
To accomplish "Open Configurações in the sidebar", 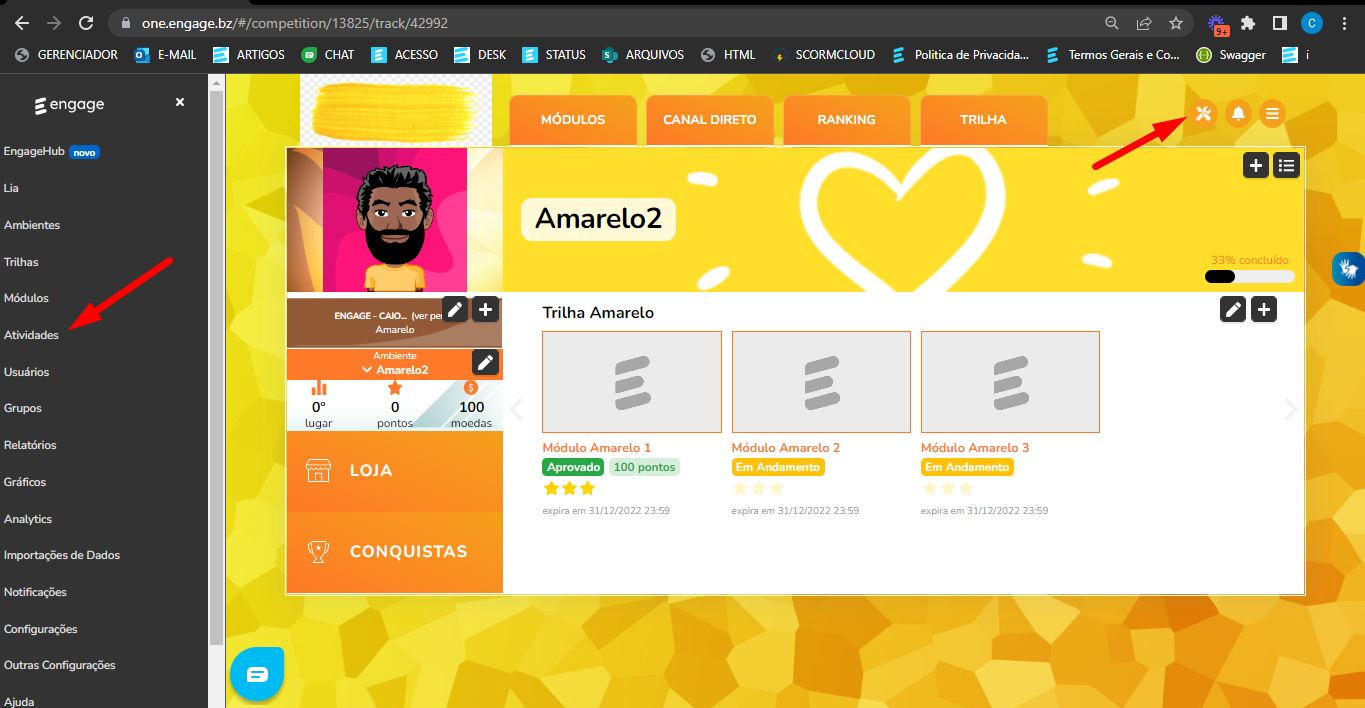I will coord(40,629).
